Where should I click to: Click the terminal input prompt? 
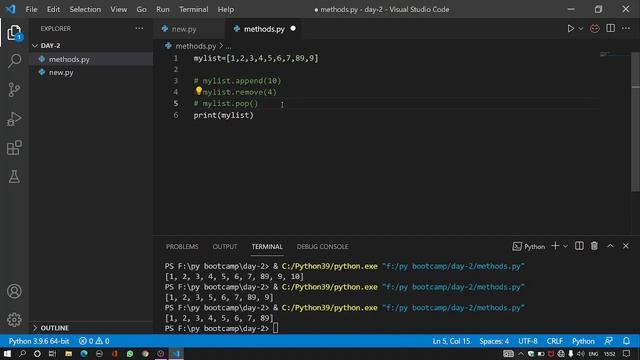(x=276, y=328)
